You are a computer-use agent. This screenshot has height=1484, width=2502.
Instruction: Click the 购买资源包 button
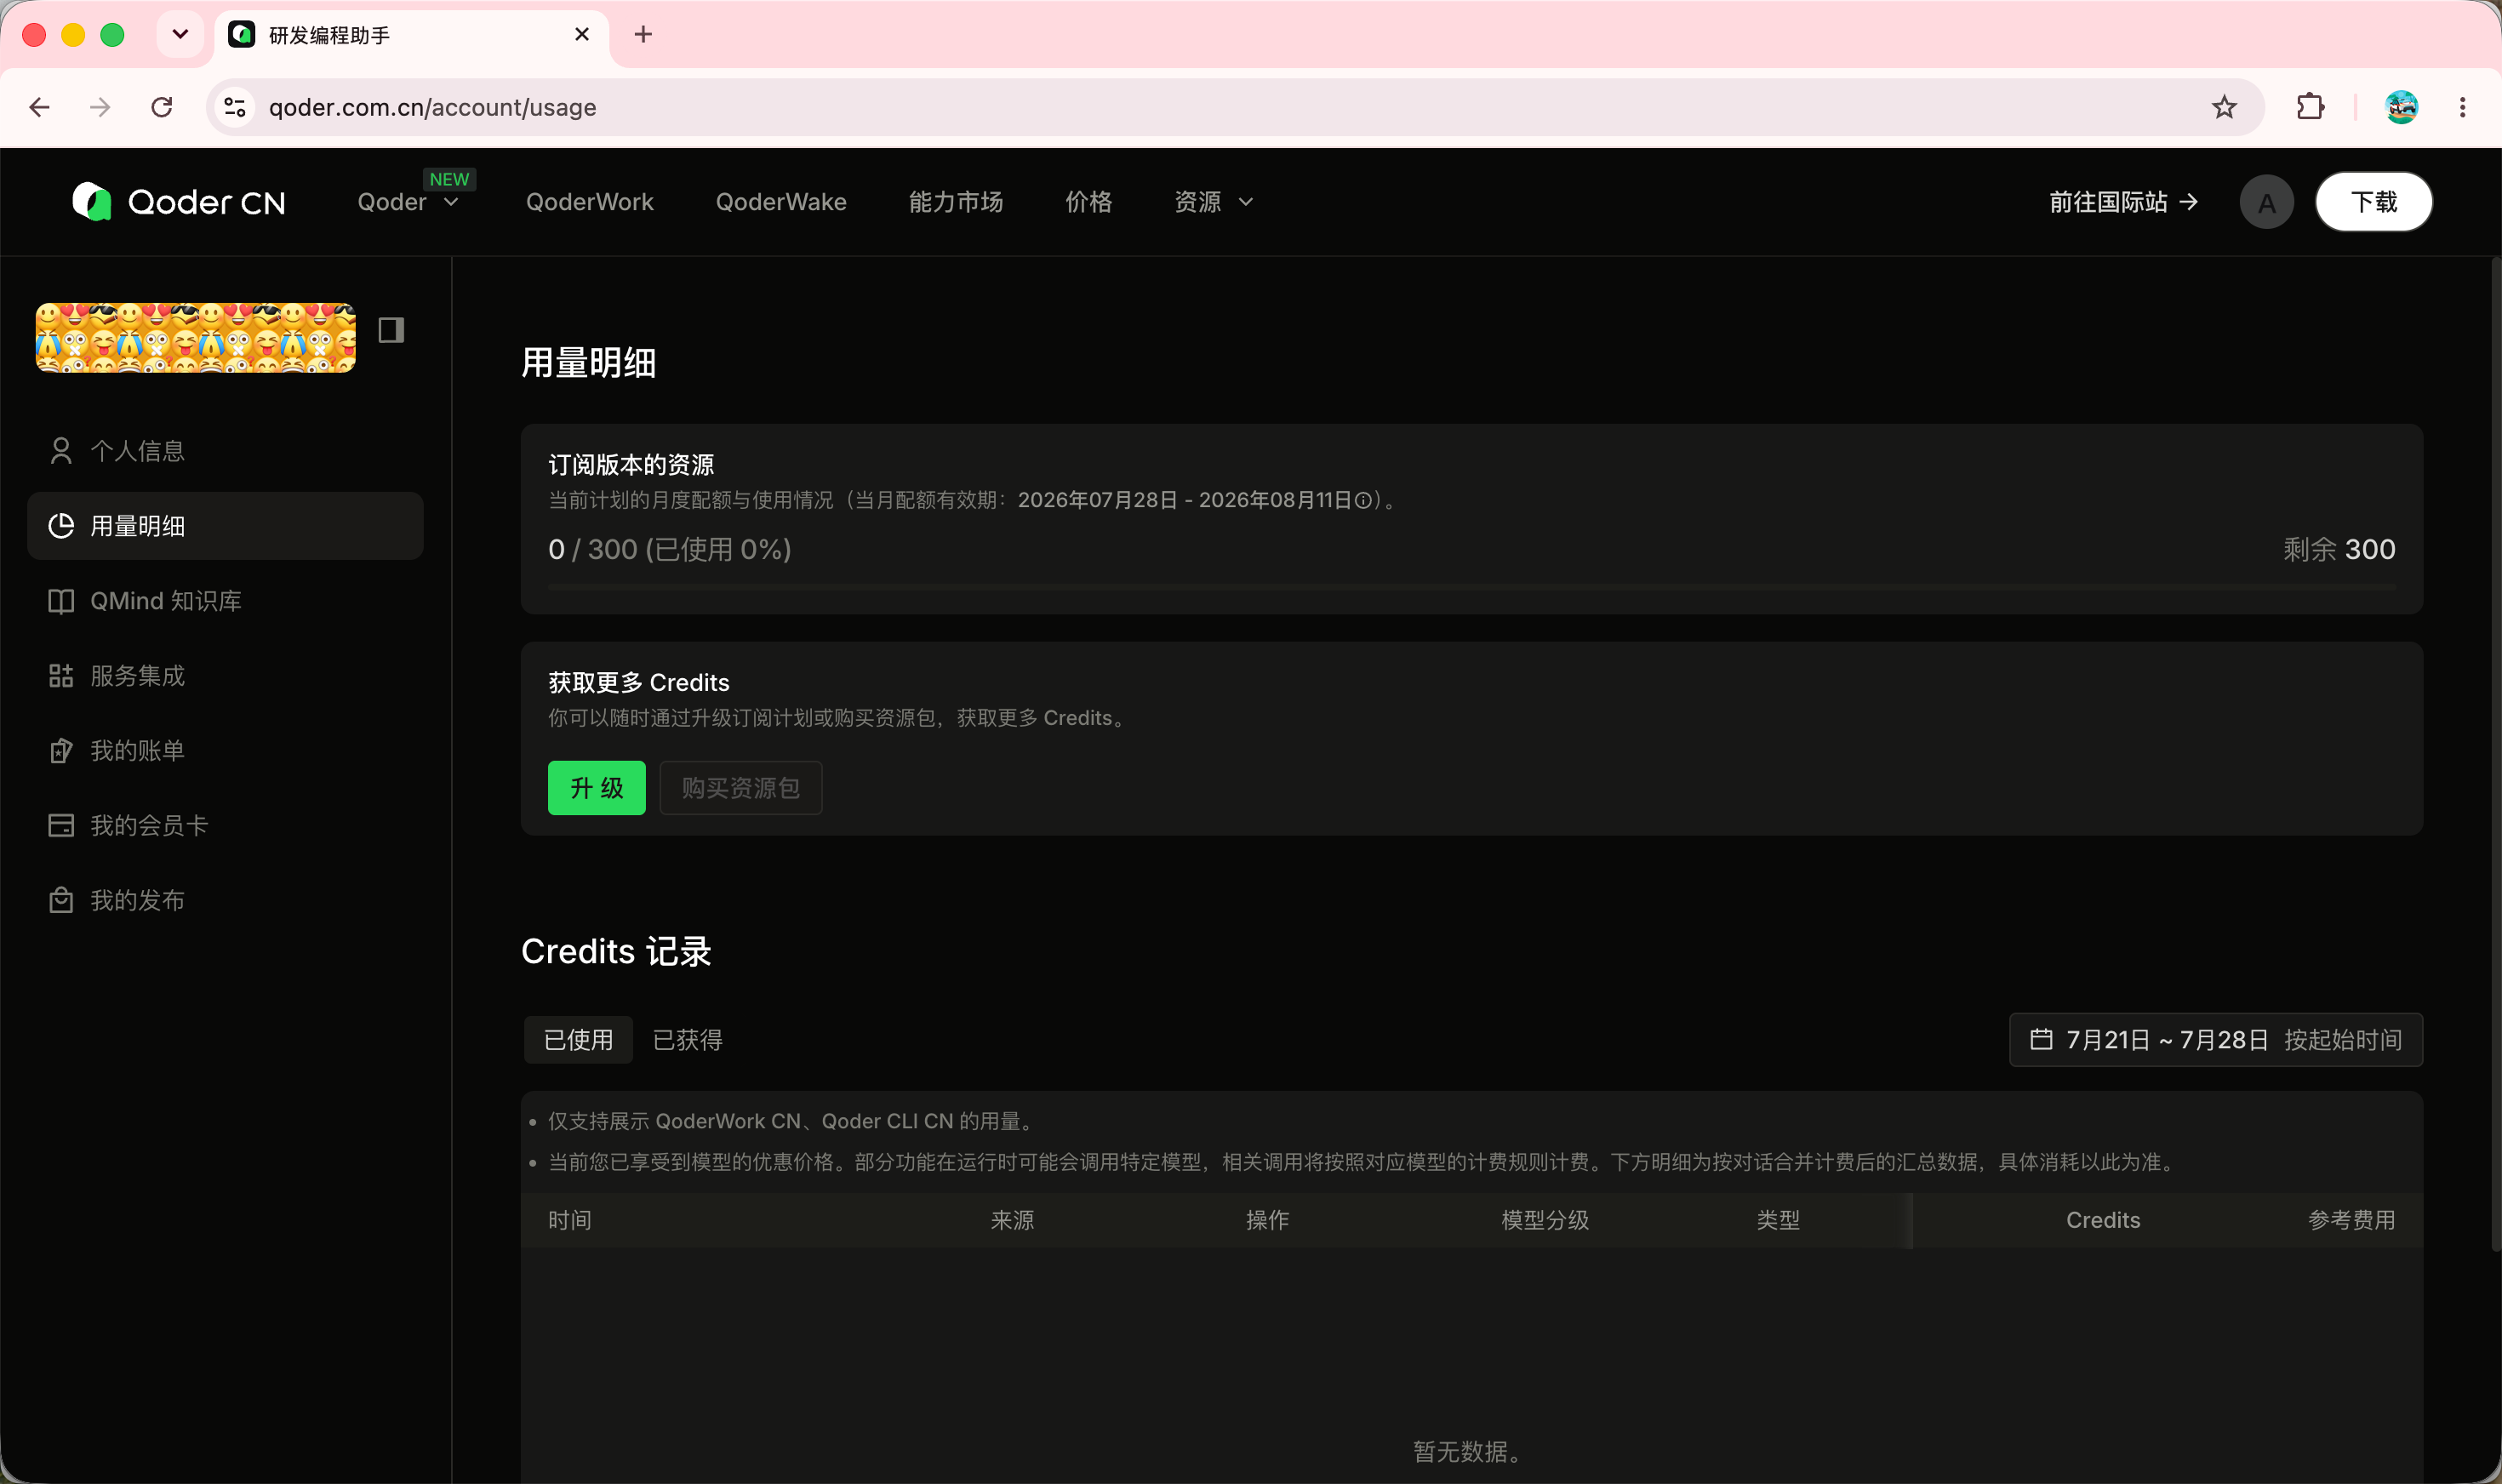coord(741,788)
